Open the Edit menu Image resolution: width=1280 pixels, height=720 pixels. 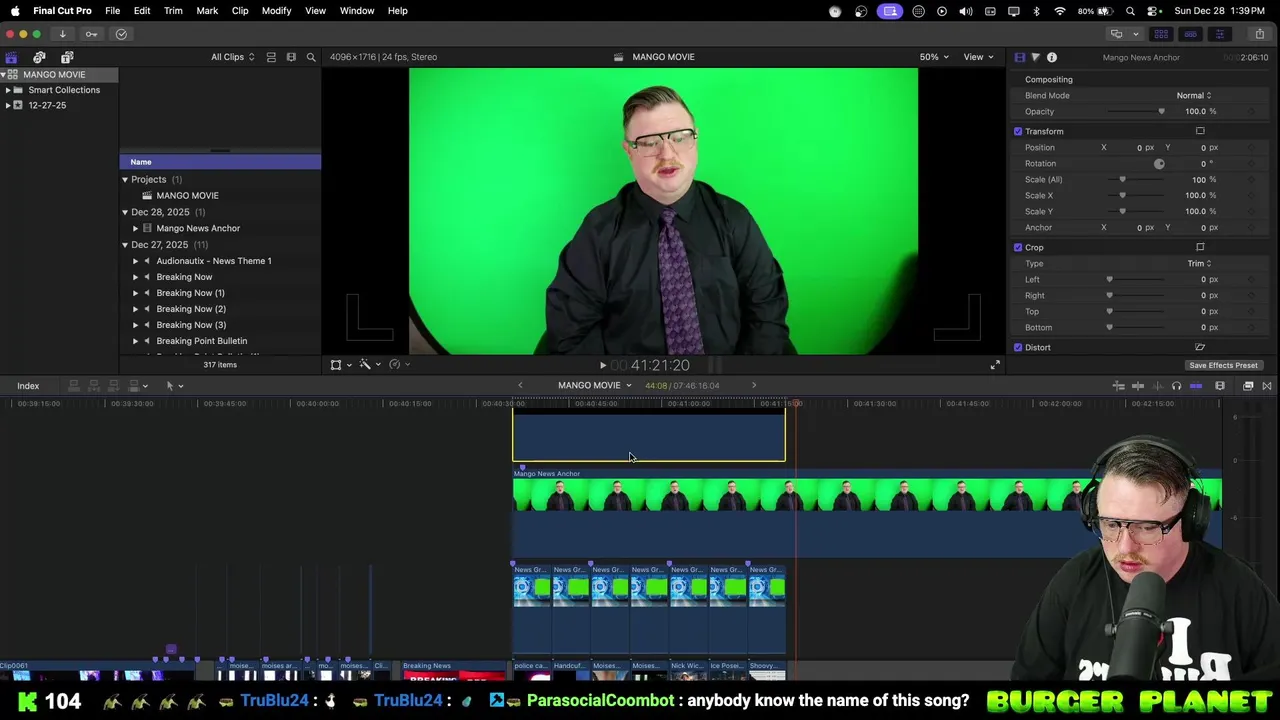tap(142, 11)
